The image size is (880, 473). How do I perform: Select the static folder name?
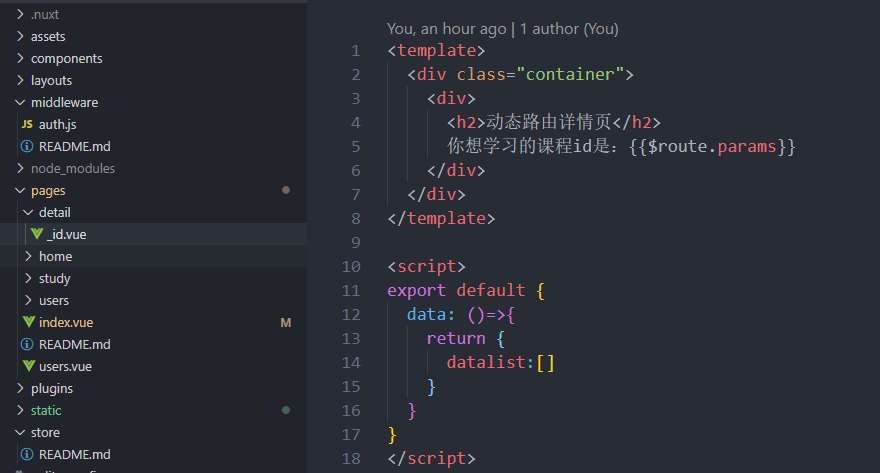point(46,411)
